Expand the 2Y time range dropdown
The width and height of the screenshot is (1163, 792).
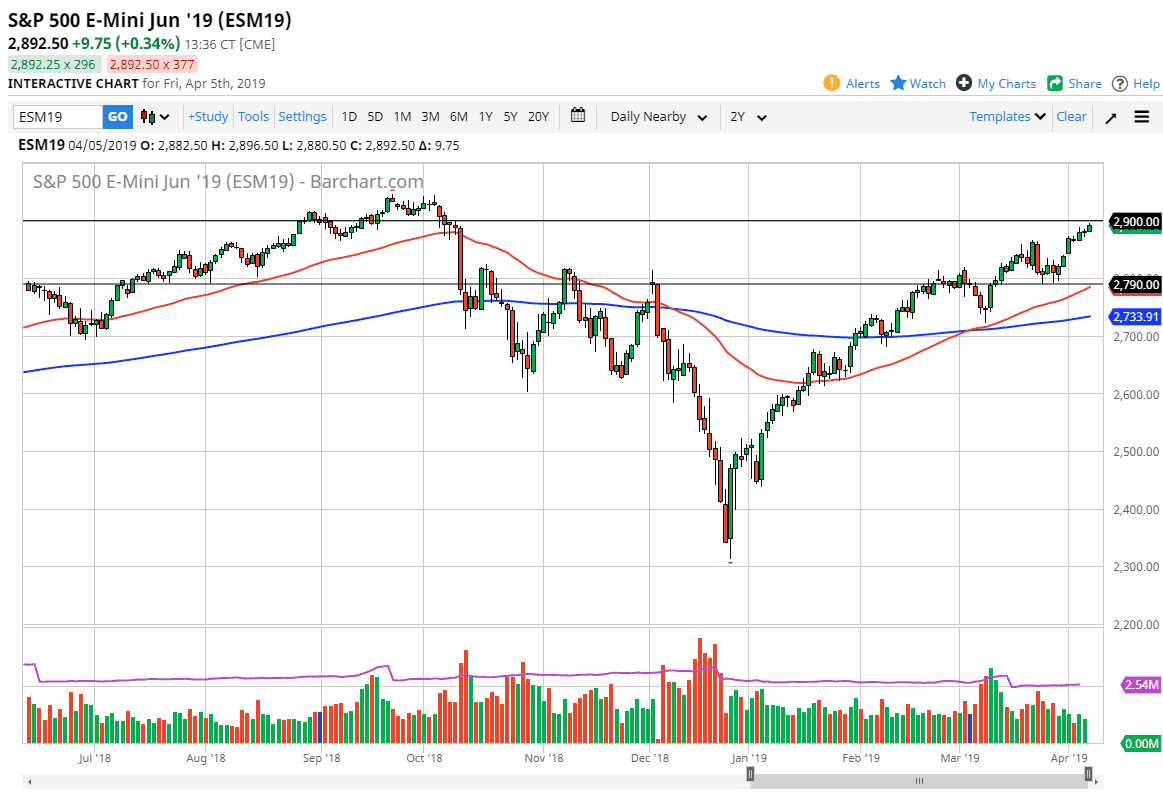point(745,117)
